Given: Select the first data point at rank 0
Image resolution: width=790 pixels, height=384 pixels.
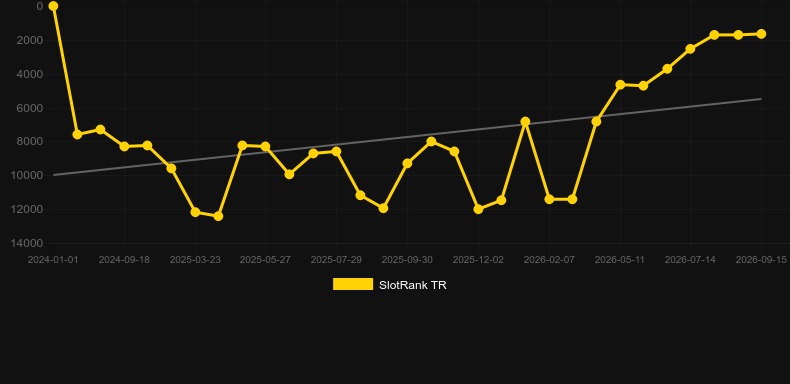Looking at the screenshot, I should (53, 6).
